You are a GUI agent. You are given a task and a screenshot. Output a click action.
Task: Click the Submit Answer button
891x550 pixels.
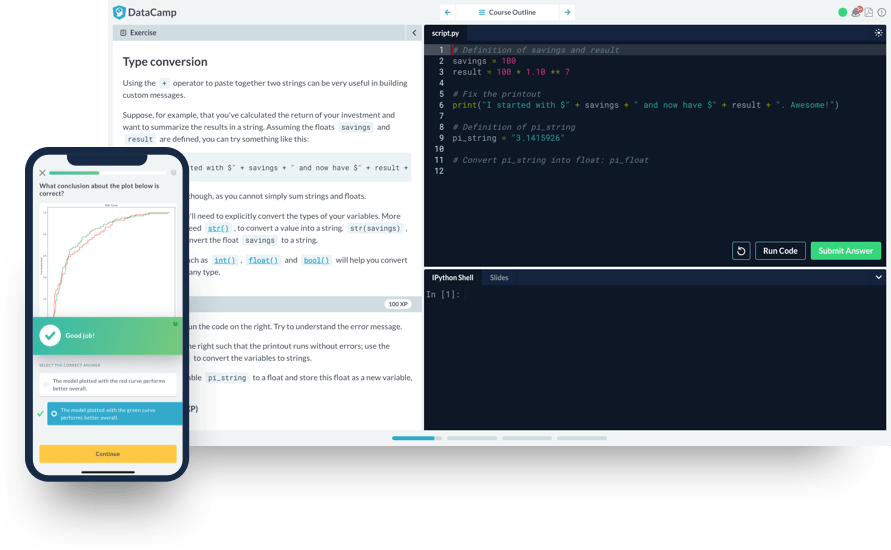(x=846, y=251)
